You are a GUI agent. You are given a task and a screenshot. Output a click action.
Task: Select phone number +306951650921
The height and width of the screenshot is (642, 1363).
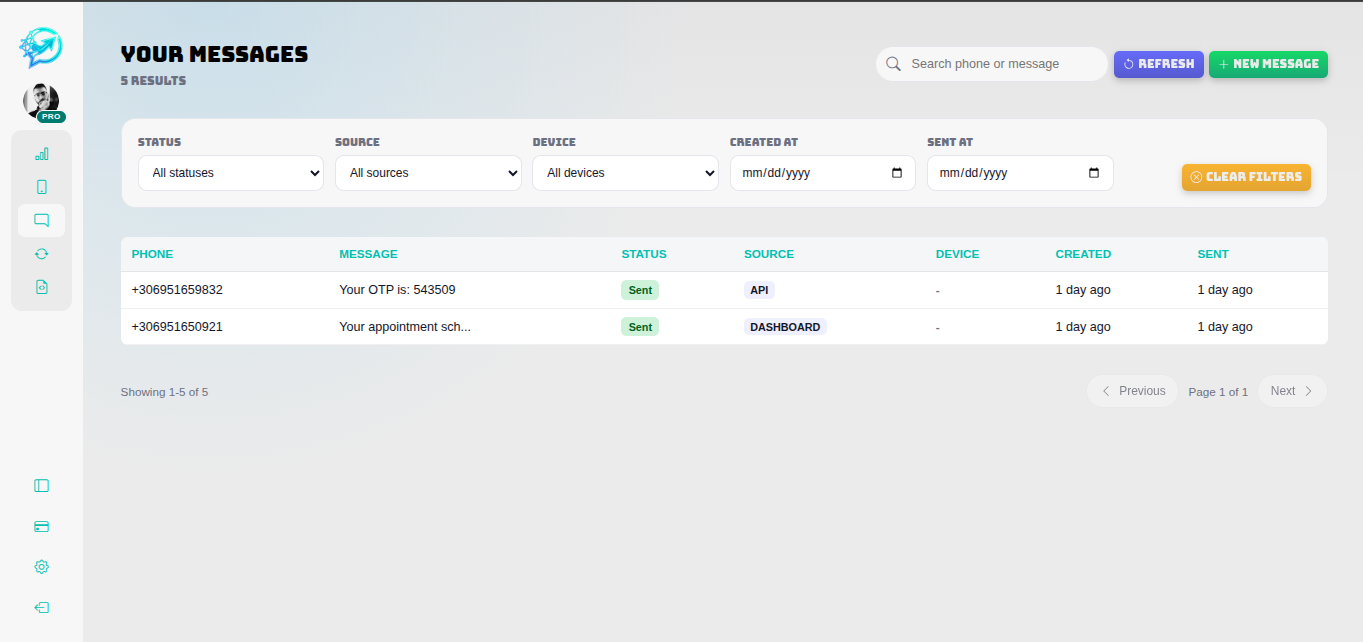[x=177, y=327]
